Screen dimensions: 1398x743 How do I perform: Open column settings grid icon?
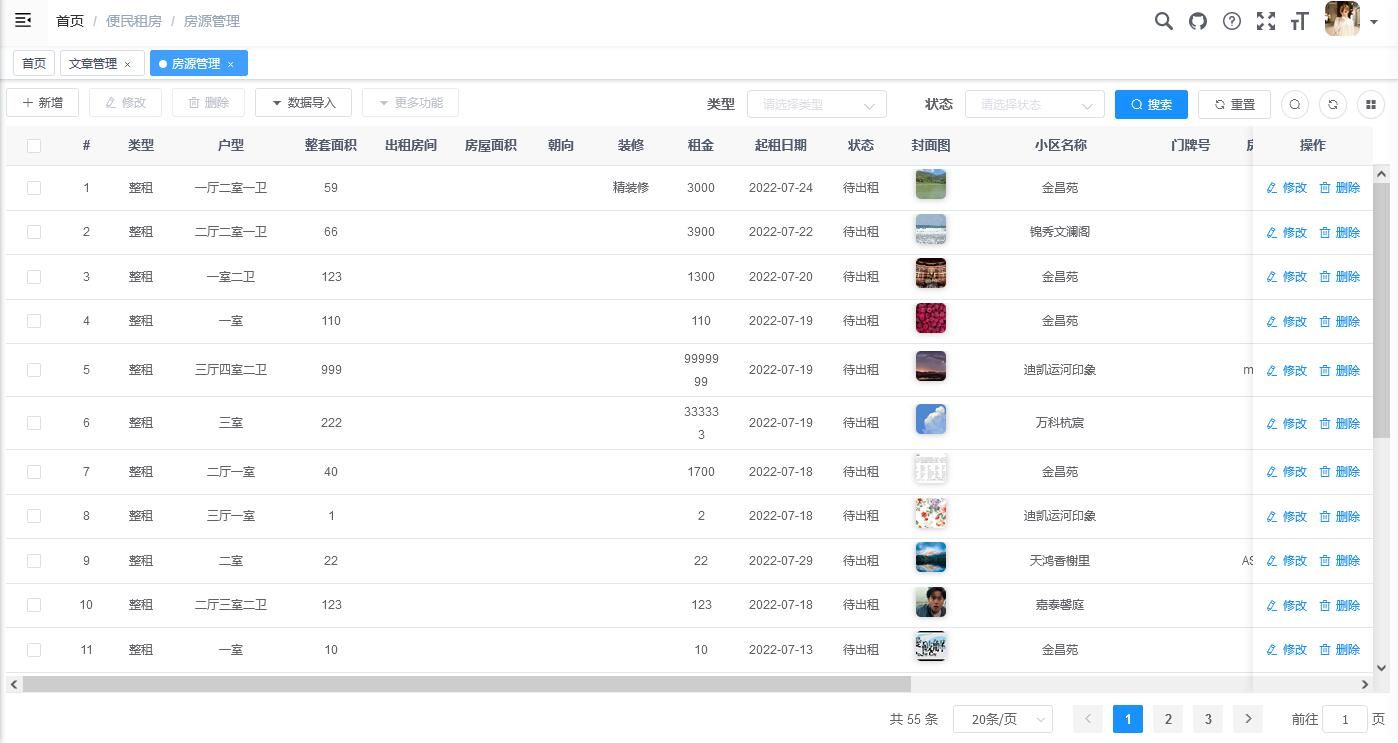1371,104
